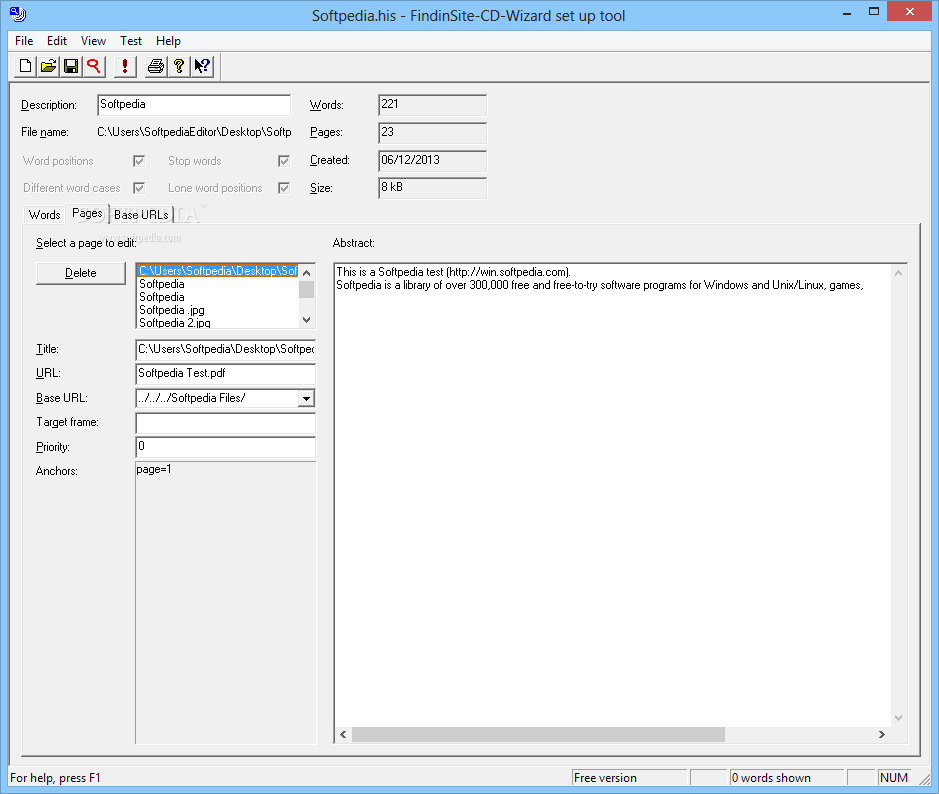The width and height of the screenshot is (939, 794).
Task: Click the application icon in title bar
Action: pyautogui.click(x=18, y=13)
